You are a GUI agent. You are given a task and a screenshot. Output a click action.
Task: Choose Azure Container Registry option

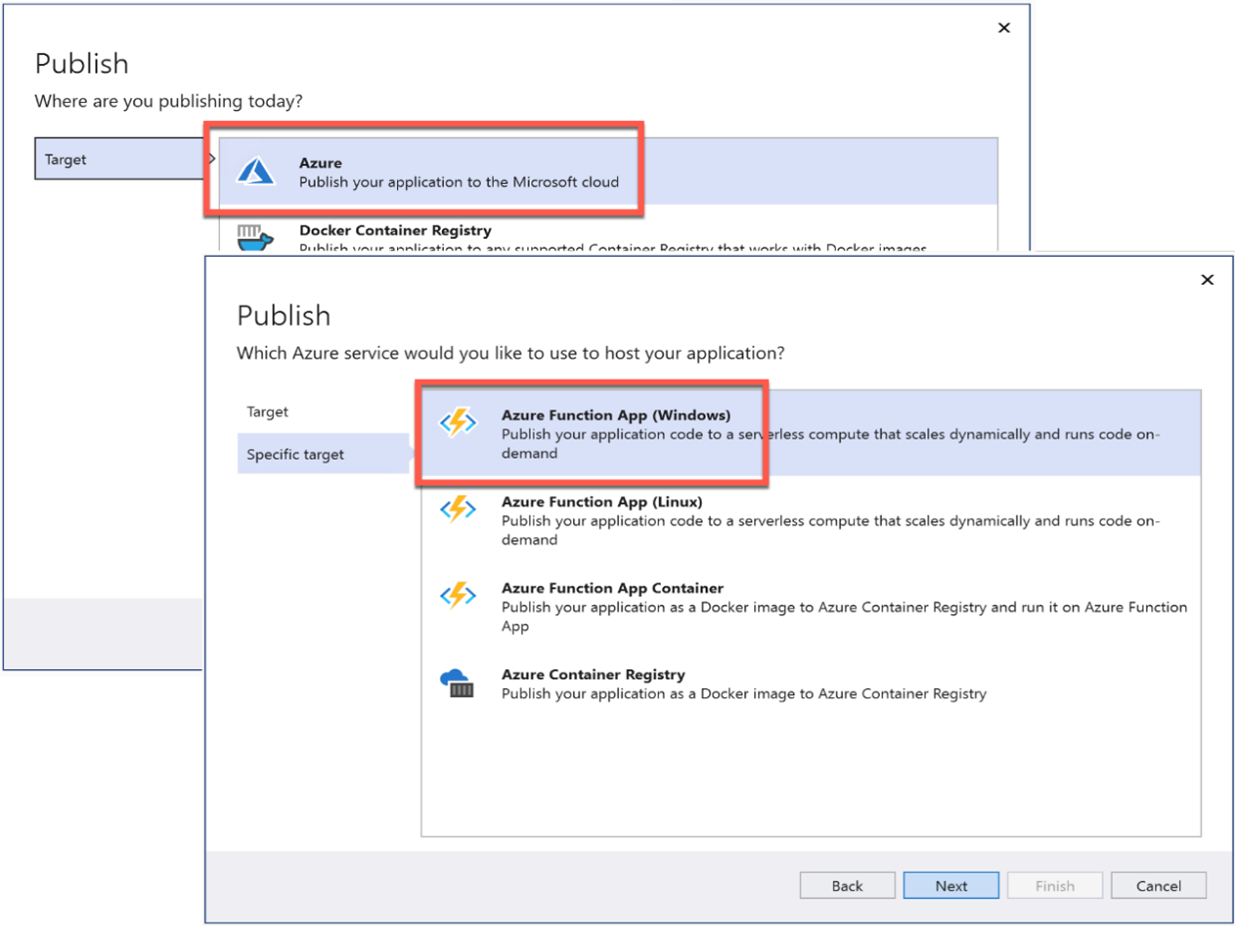tap(811, 684)
